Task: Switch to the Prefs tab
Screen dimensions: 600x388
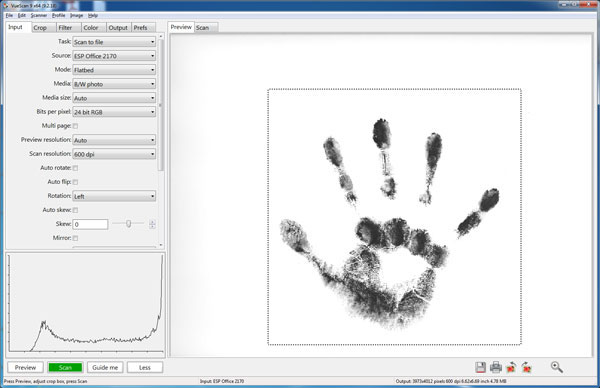Action: 143,28
